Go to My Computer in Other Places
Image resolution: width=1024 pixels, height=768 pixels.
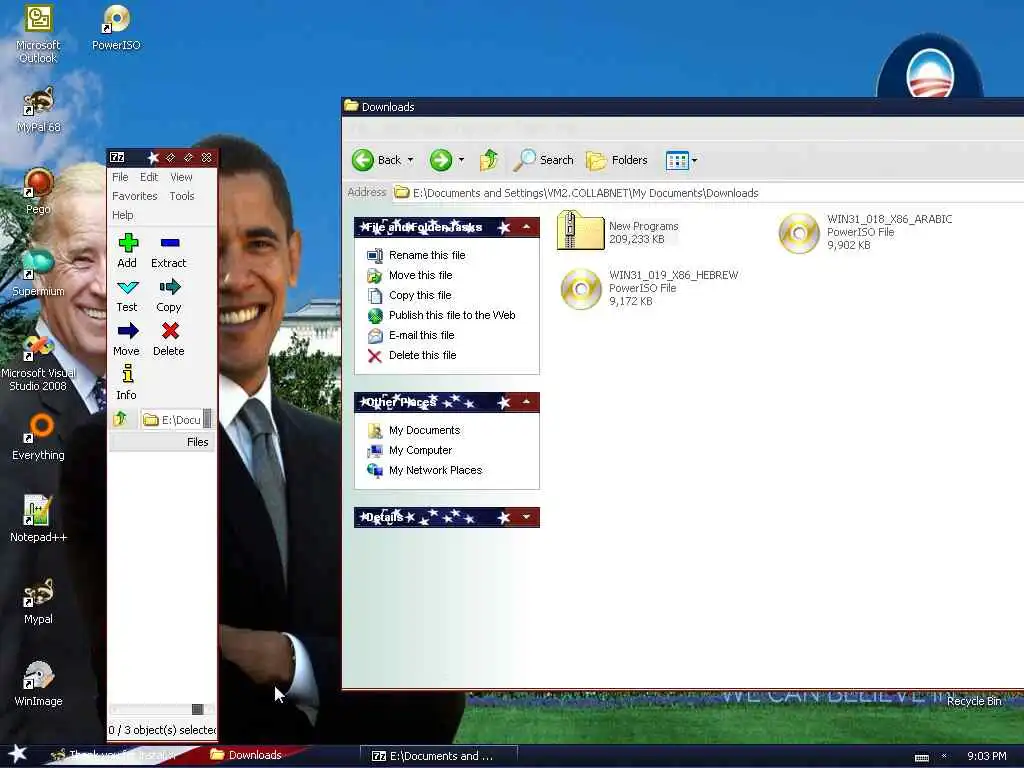click(x=420, y=451)
